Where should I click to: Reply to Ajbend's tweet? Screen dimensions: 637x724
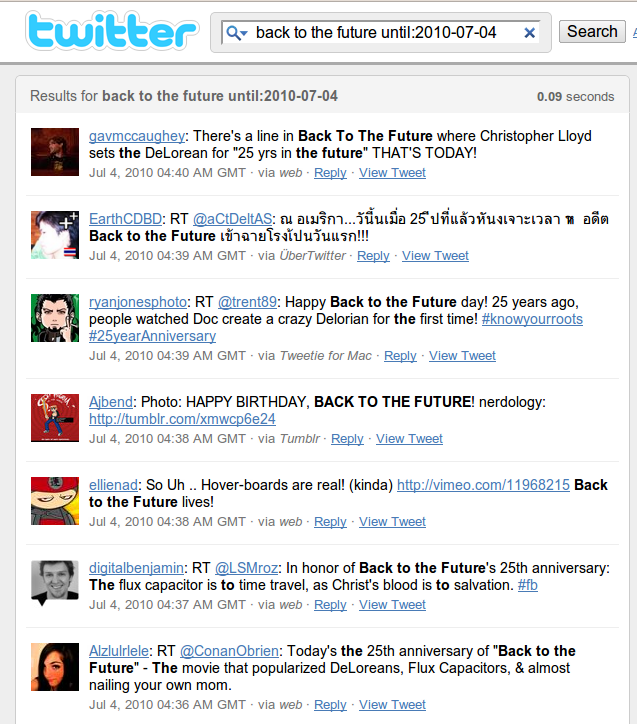[347, 439]
